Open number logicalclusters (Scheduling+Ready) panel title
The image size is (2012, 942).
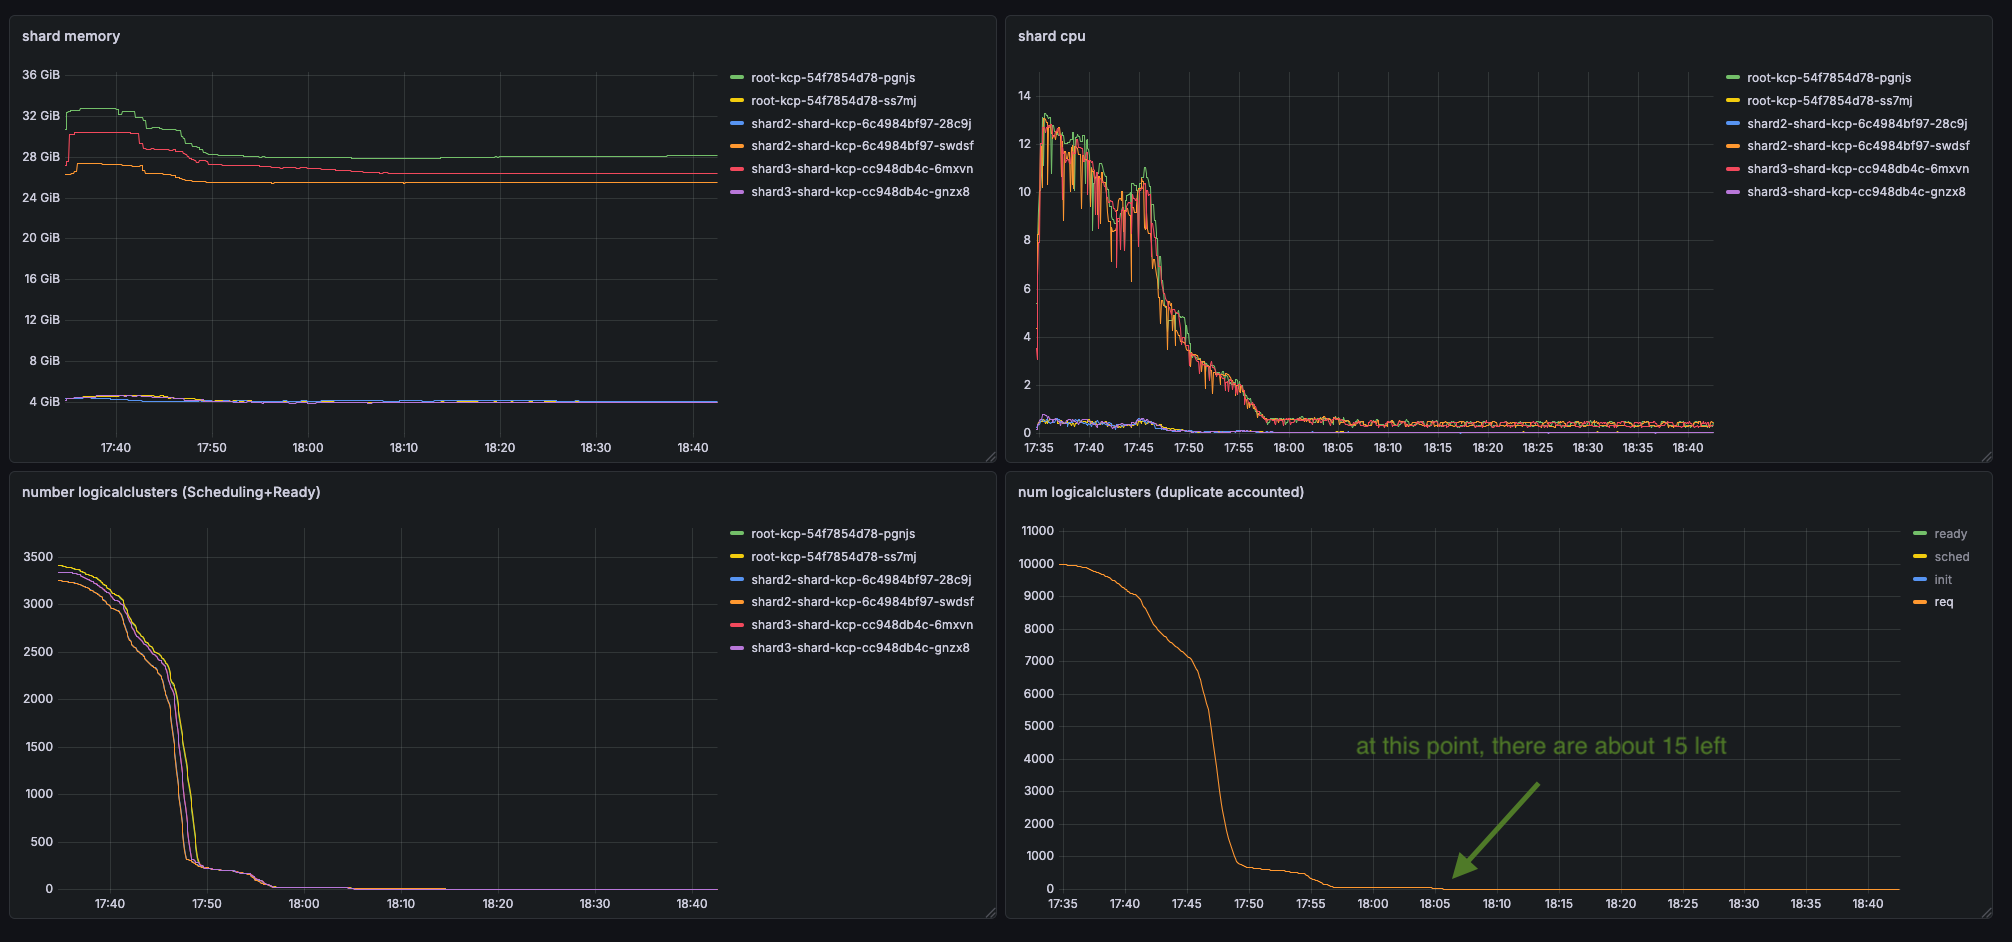tap(171, 492)
